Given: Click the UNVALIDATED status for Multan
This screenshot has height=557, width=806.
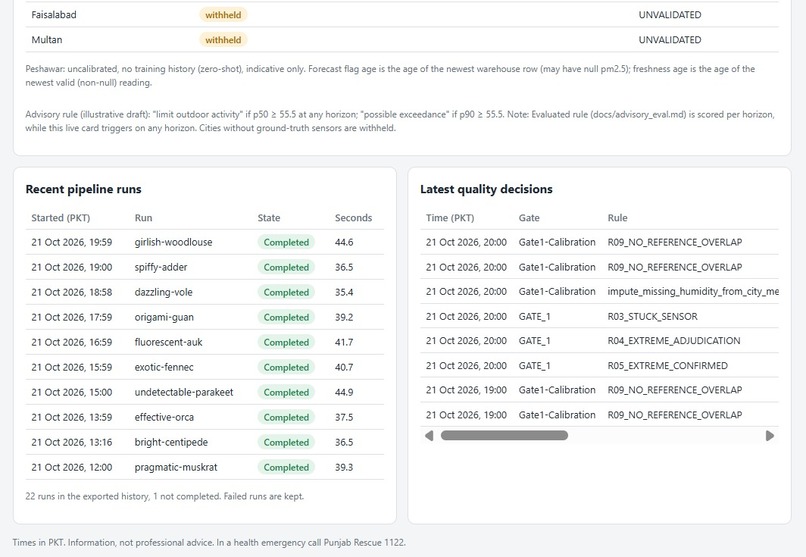Looking at the screenshot, I should click(x=670, y=40).
